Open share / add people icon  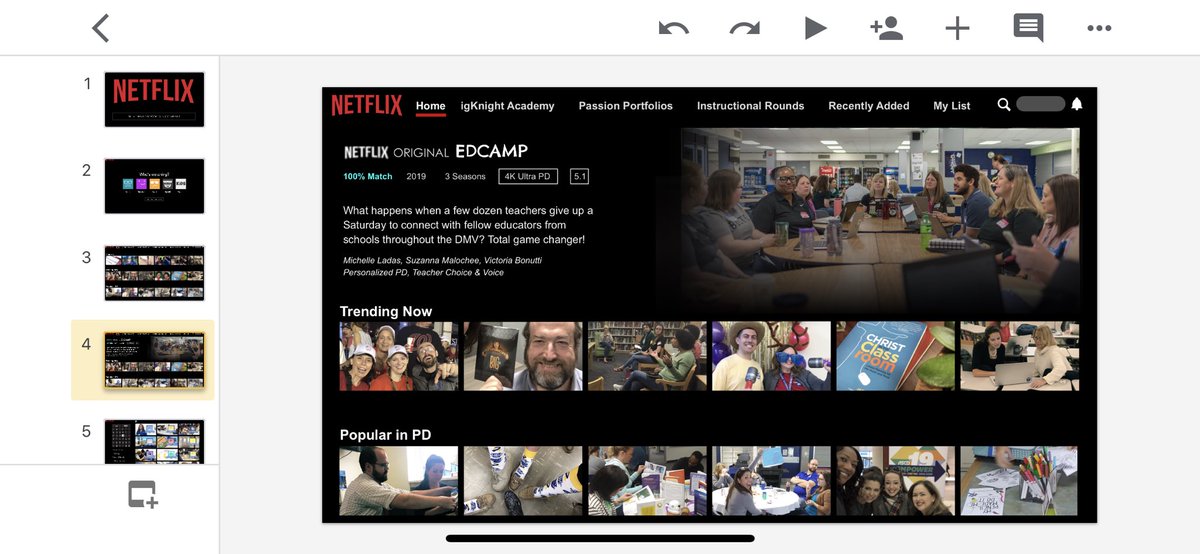tap(886, 28)
